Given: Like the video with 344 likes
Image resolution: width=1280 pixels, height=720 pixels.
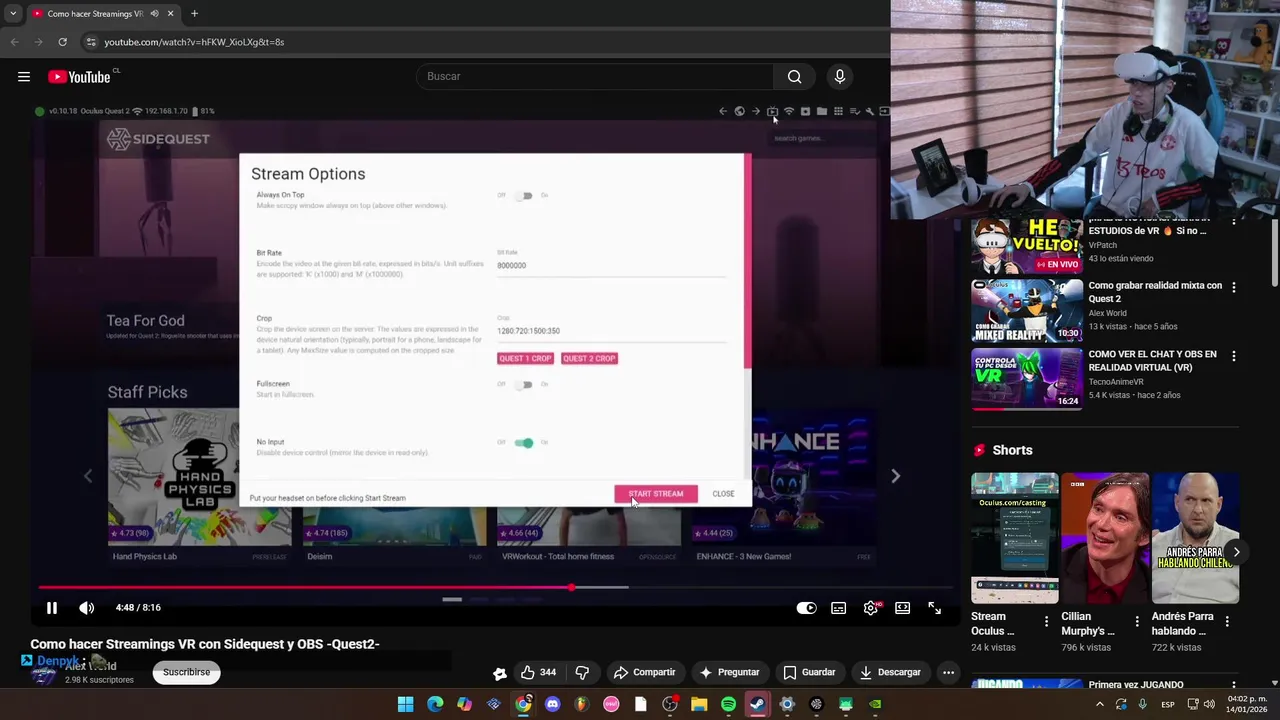Looking at the screenshot, I should (x=538, y=672).
